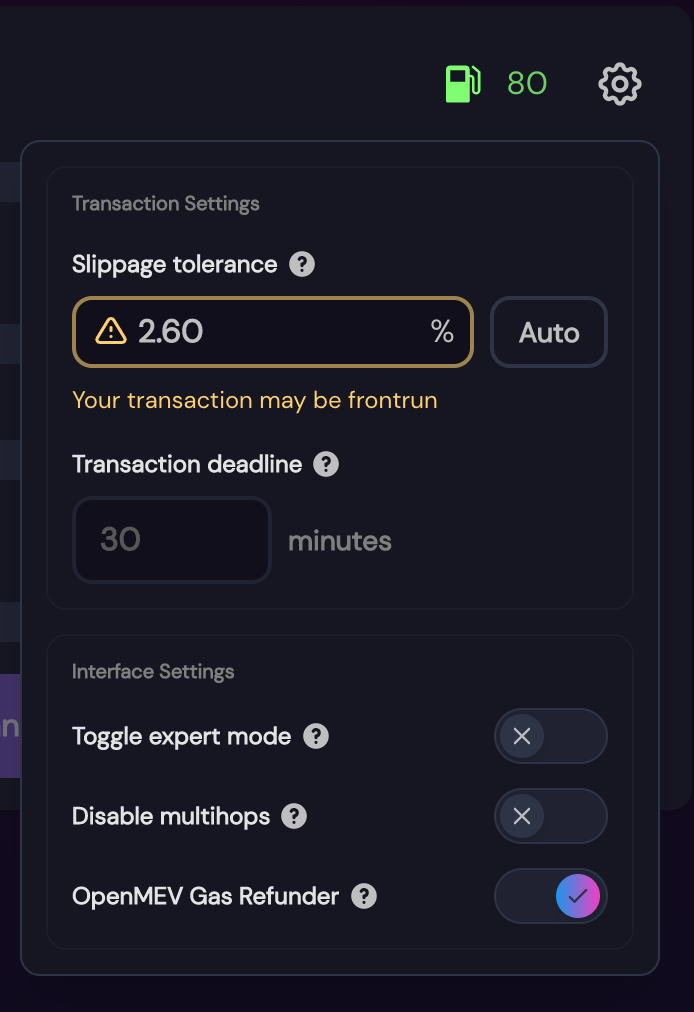This screenshot has height=1012, width=694.
Task: Open settings via the gear icon
Action: click(620, 84)
